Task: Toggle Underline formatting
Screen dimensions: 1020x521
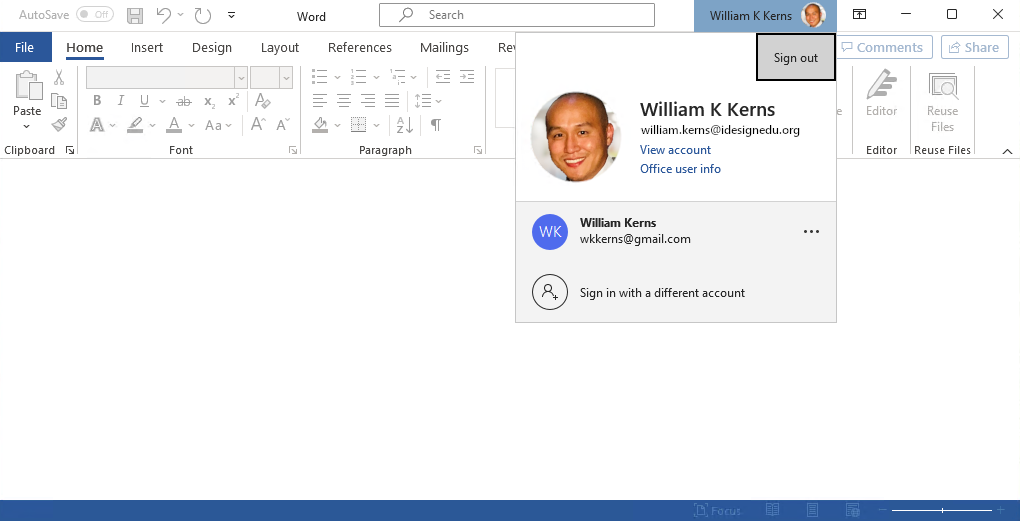Action: coord(144,101)
